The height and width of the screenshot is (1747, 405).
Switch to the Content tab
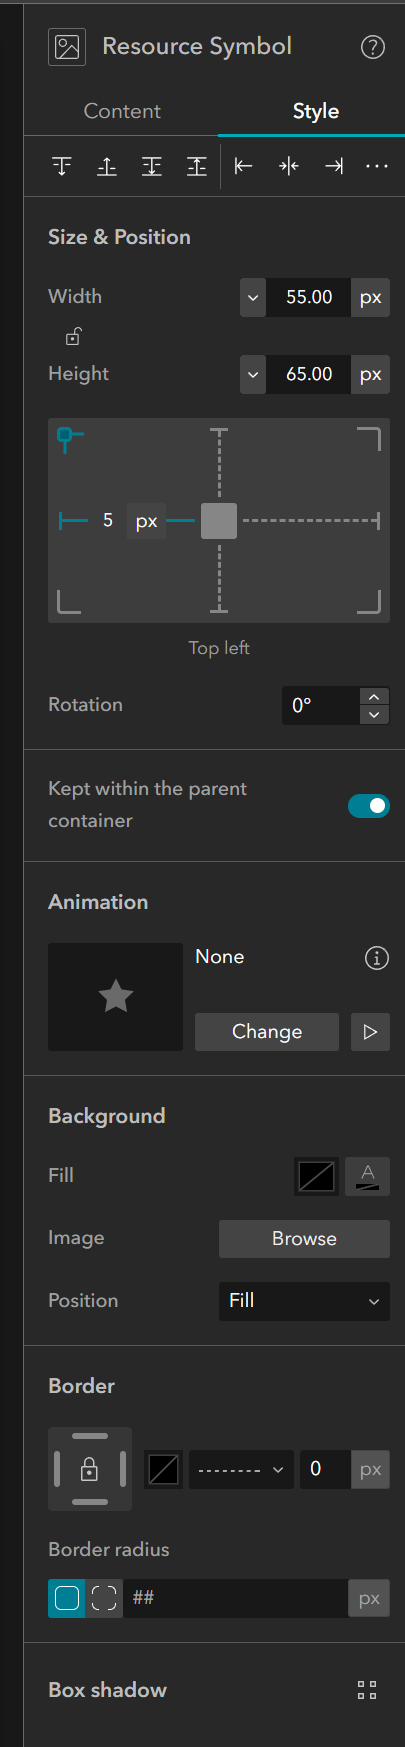pos(122,111)
